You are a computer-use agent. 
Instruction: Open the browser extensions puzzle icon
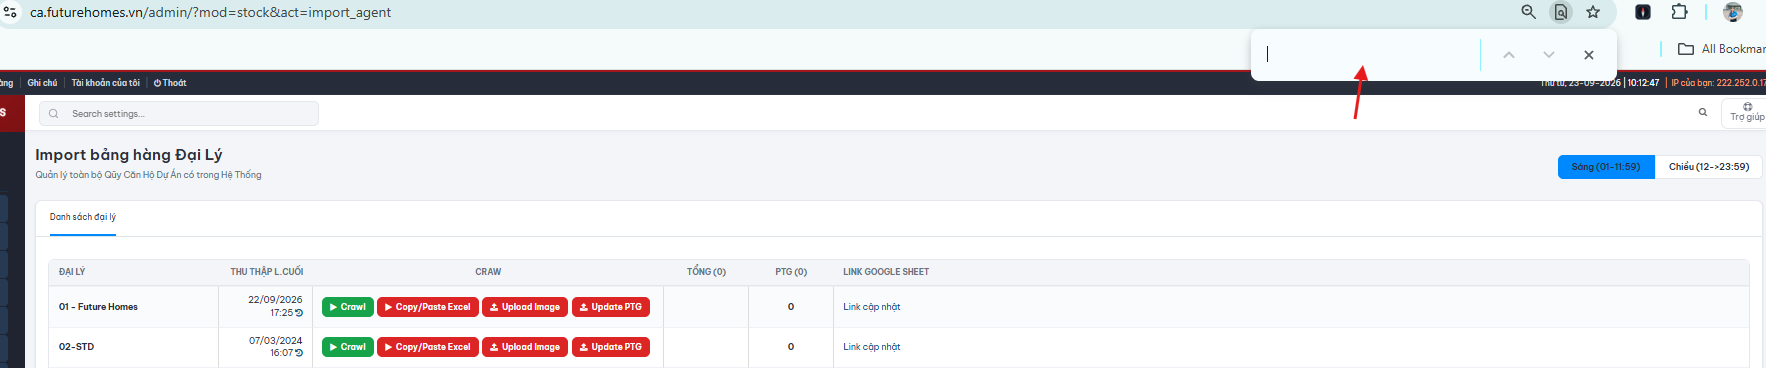click(1679, 12)
